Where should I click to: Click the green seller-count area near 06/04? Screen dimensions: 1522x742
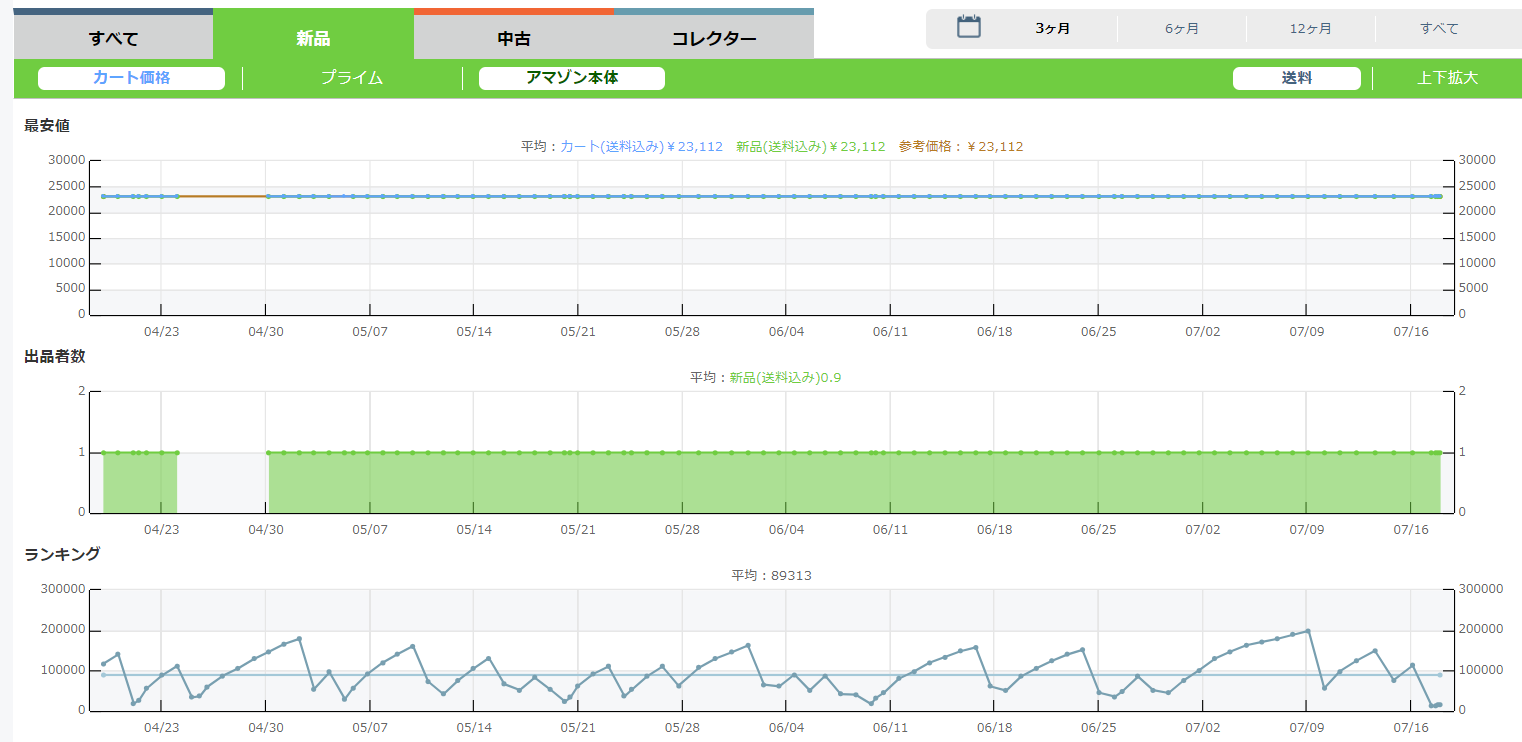tap(786, 483)
